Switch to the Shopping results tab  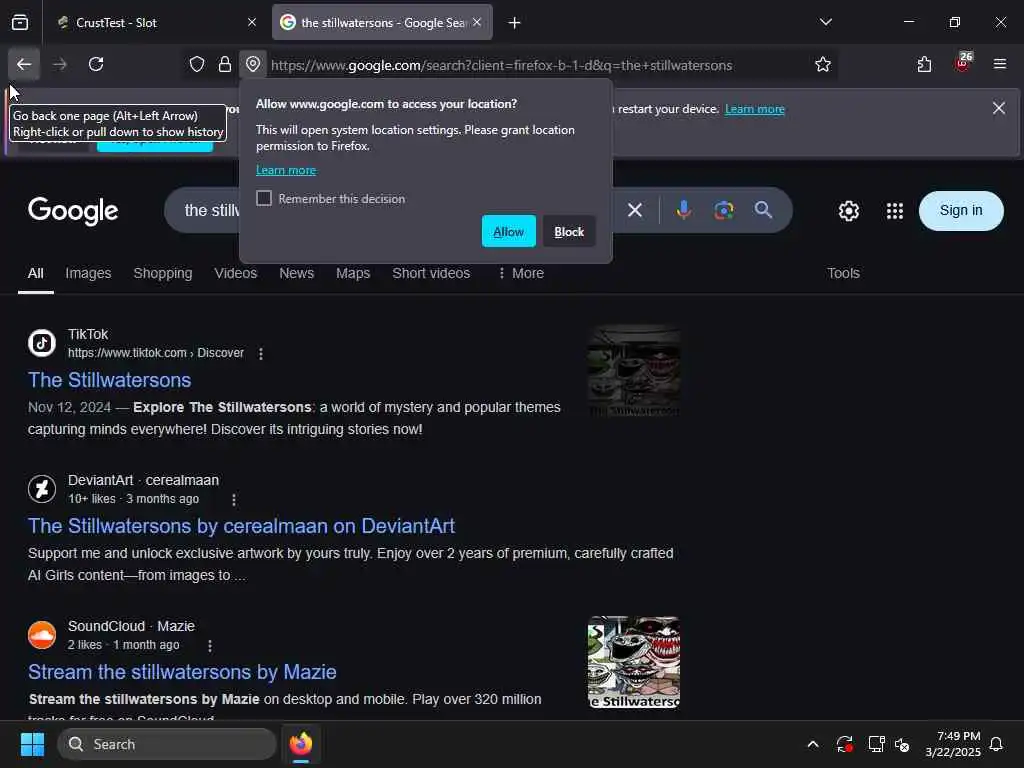163,273
